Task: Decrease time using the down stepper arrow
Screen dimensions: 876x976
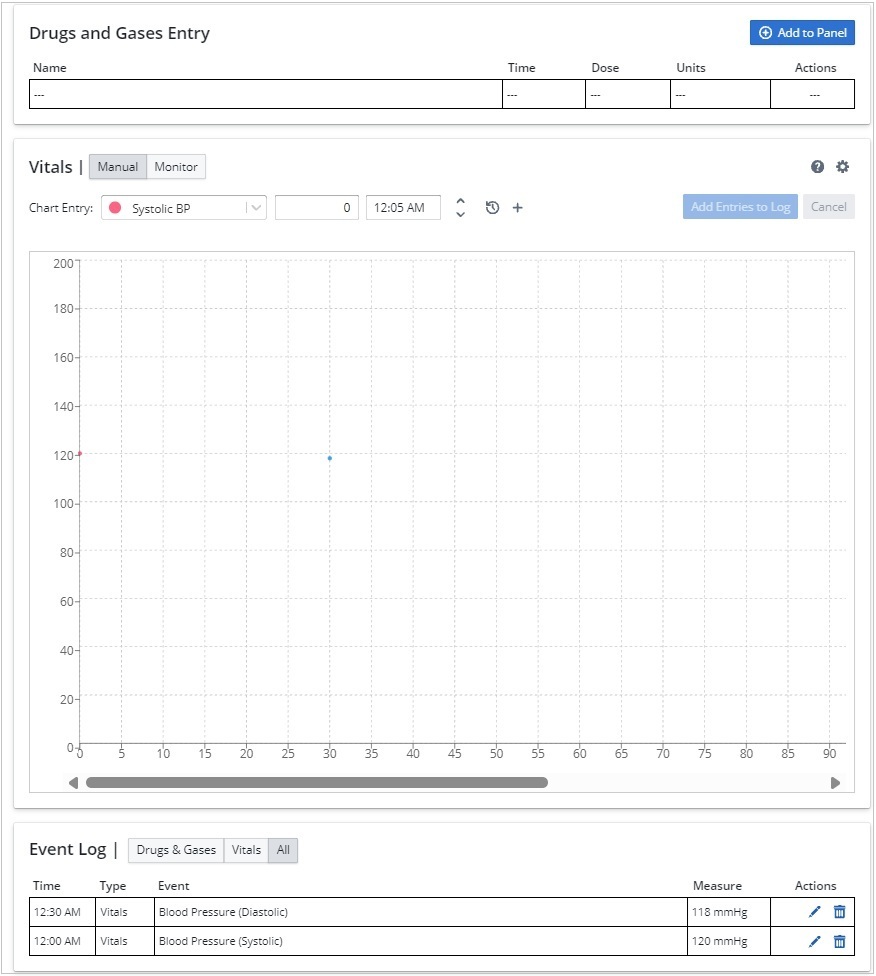Action: (460, 215)
